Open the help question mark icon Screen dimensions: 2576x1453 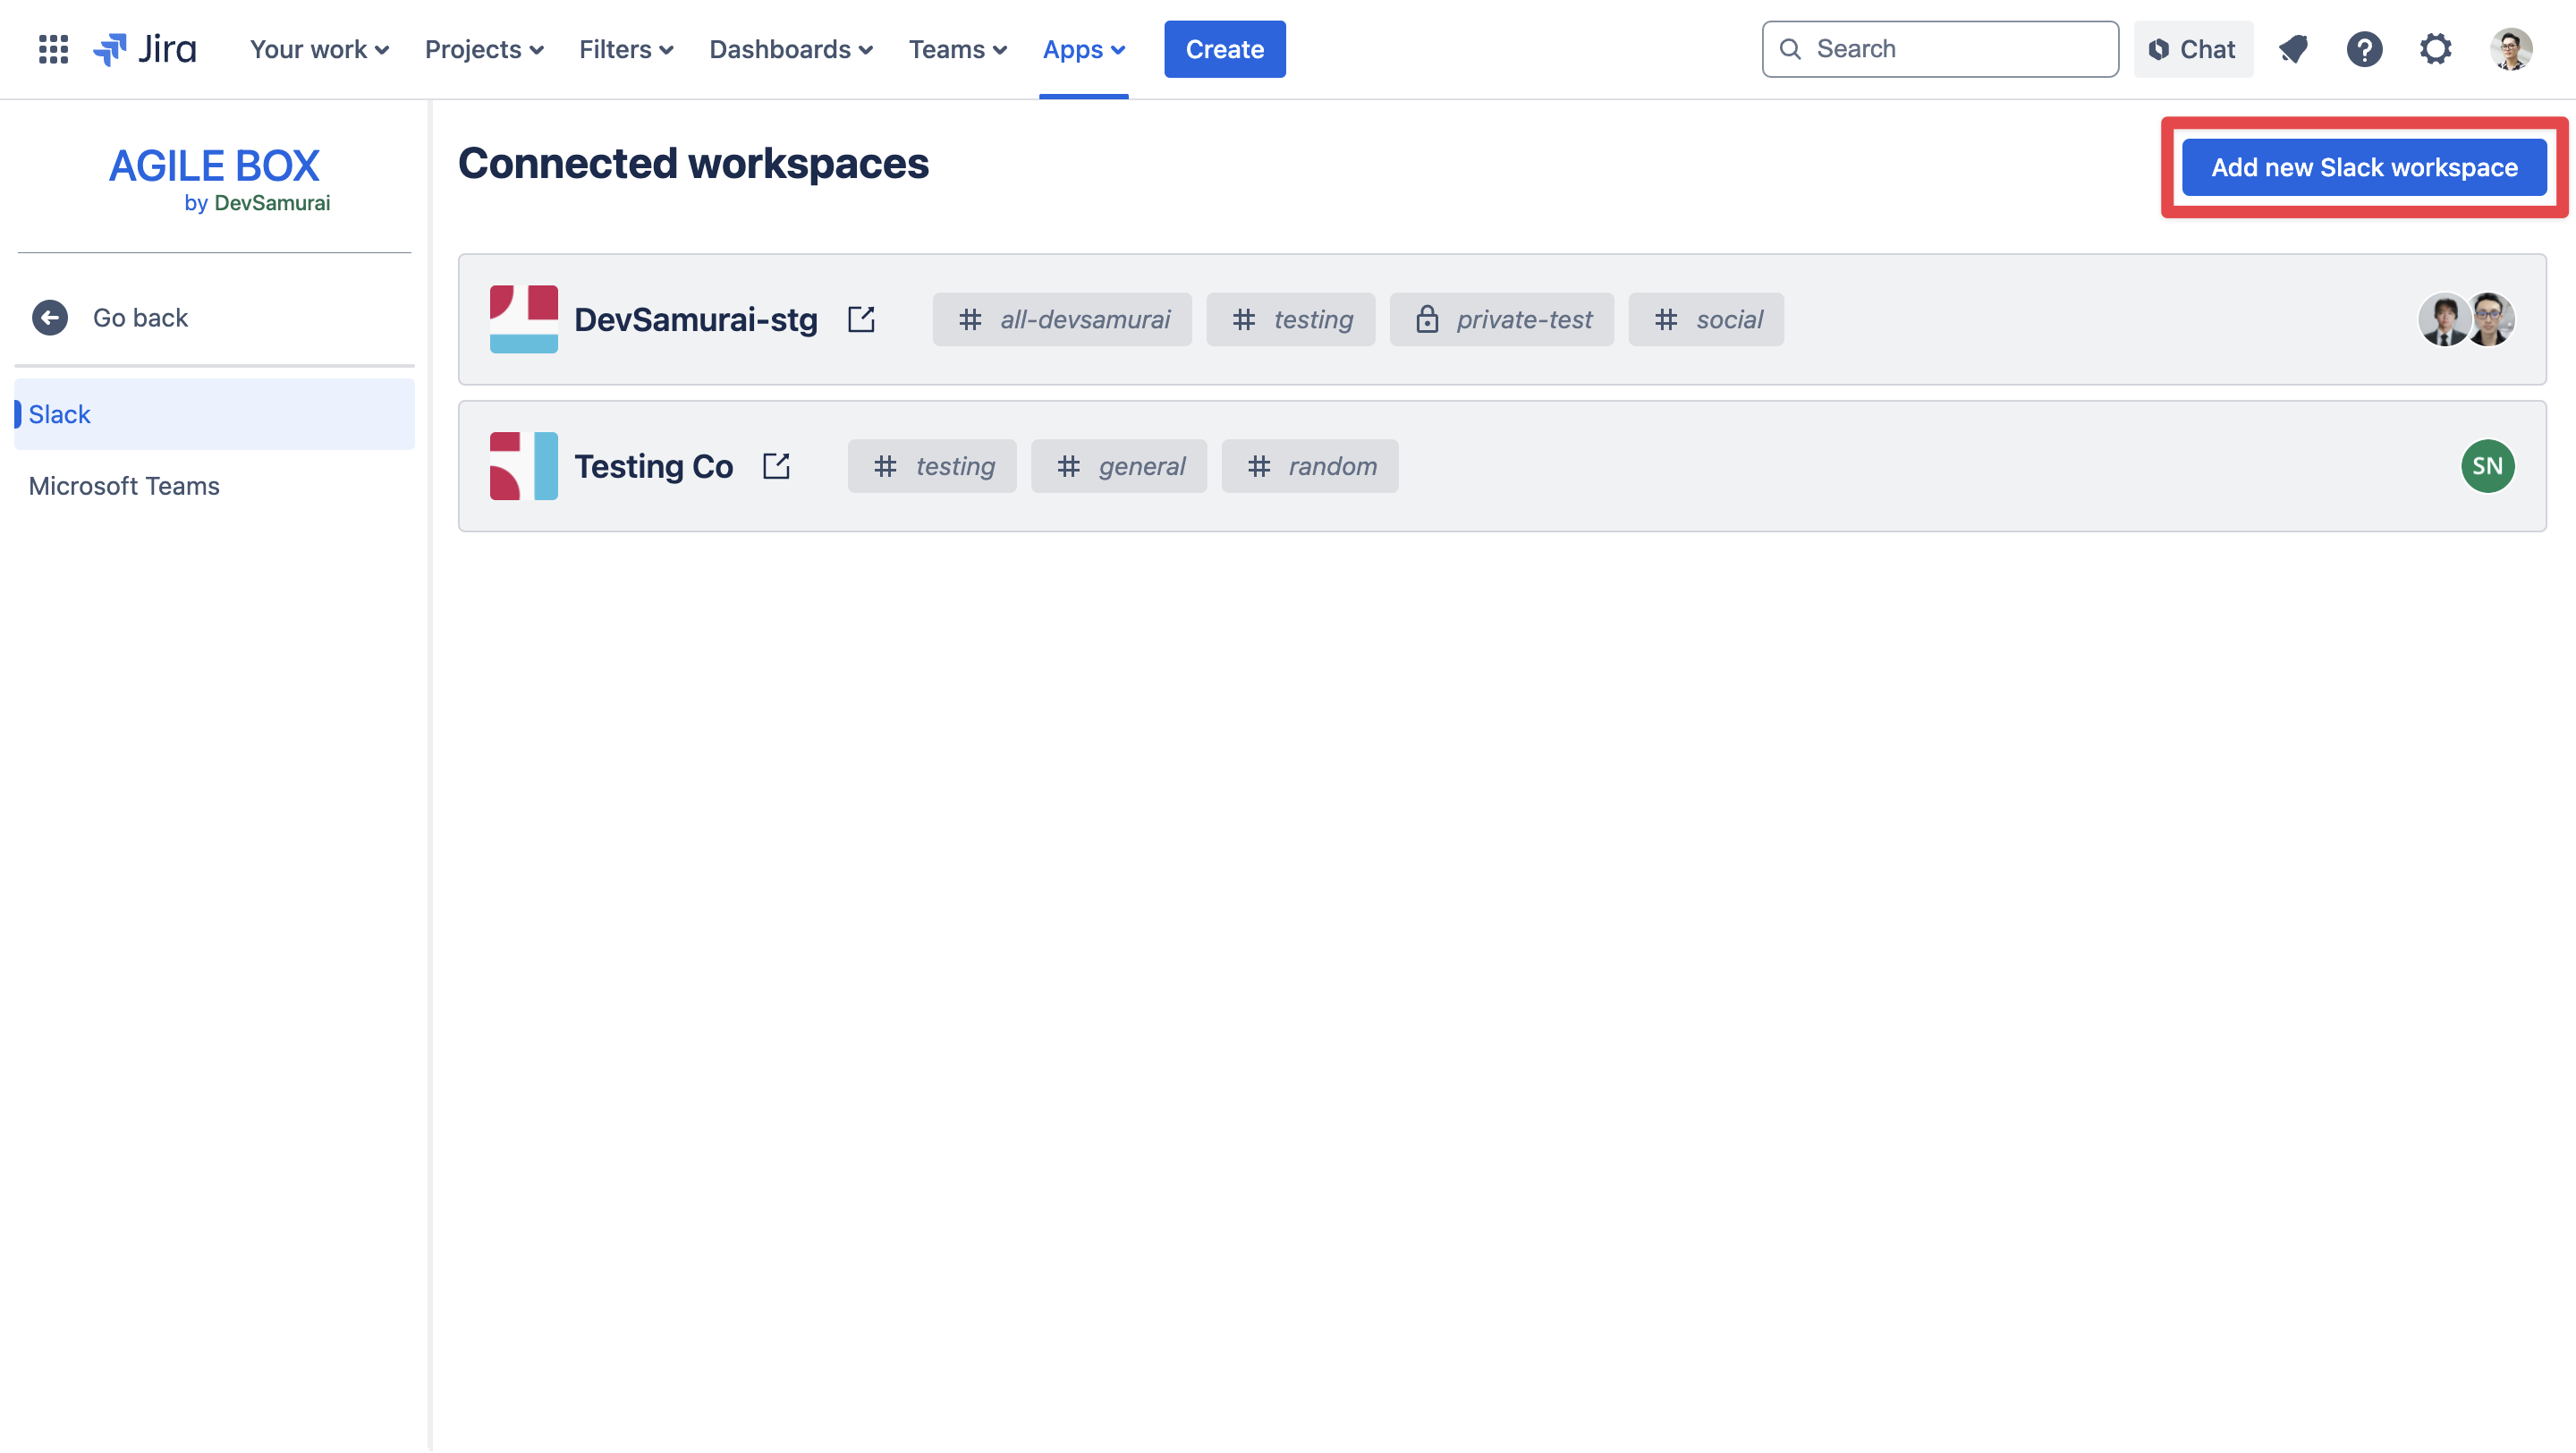pyautogui.click(x=2364, y=49)
